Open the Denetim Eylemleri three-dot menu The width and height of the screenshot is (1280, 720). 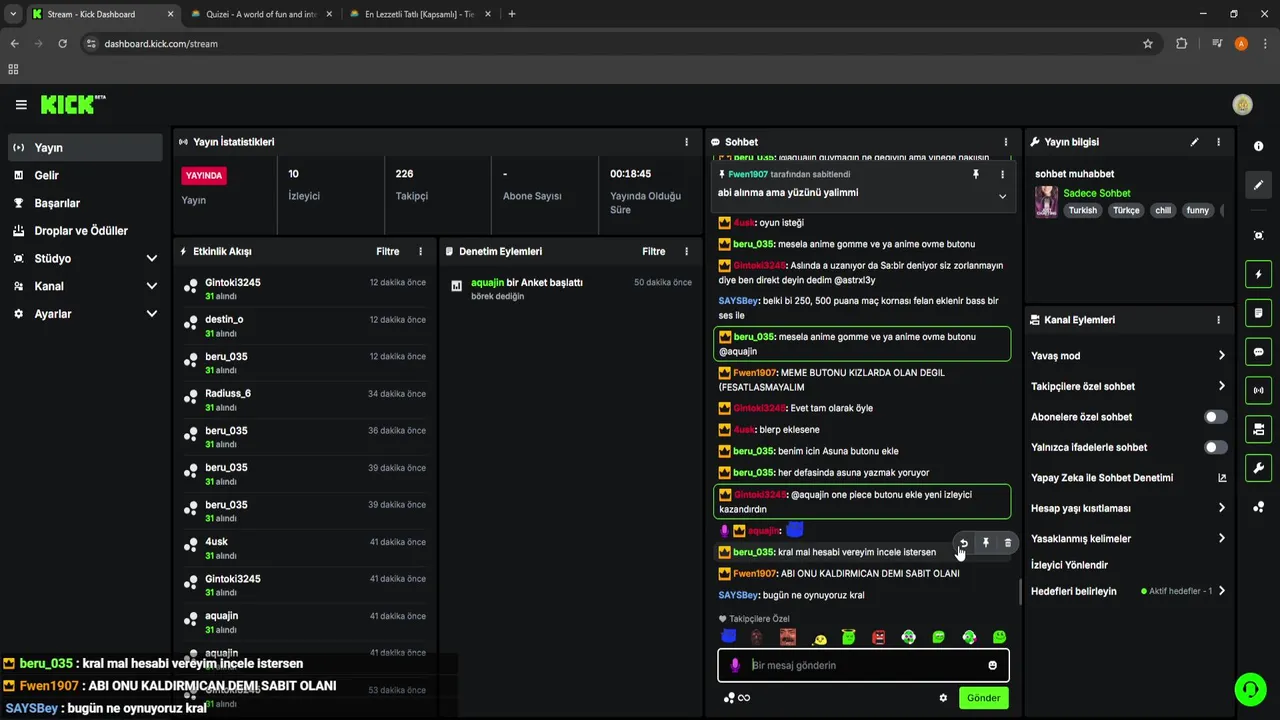click(686, 252)
